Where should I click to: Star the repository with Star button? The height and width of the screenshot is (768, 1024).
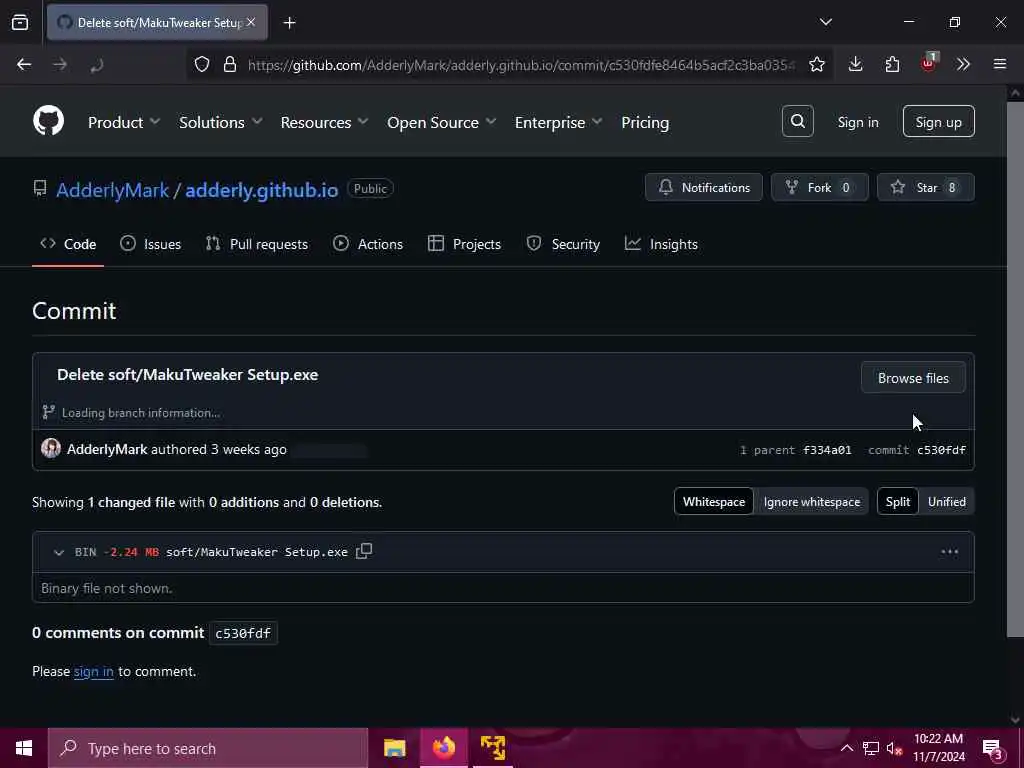point(926,187)
